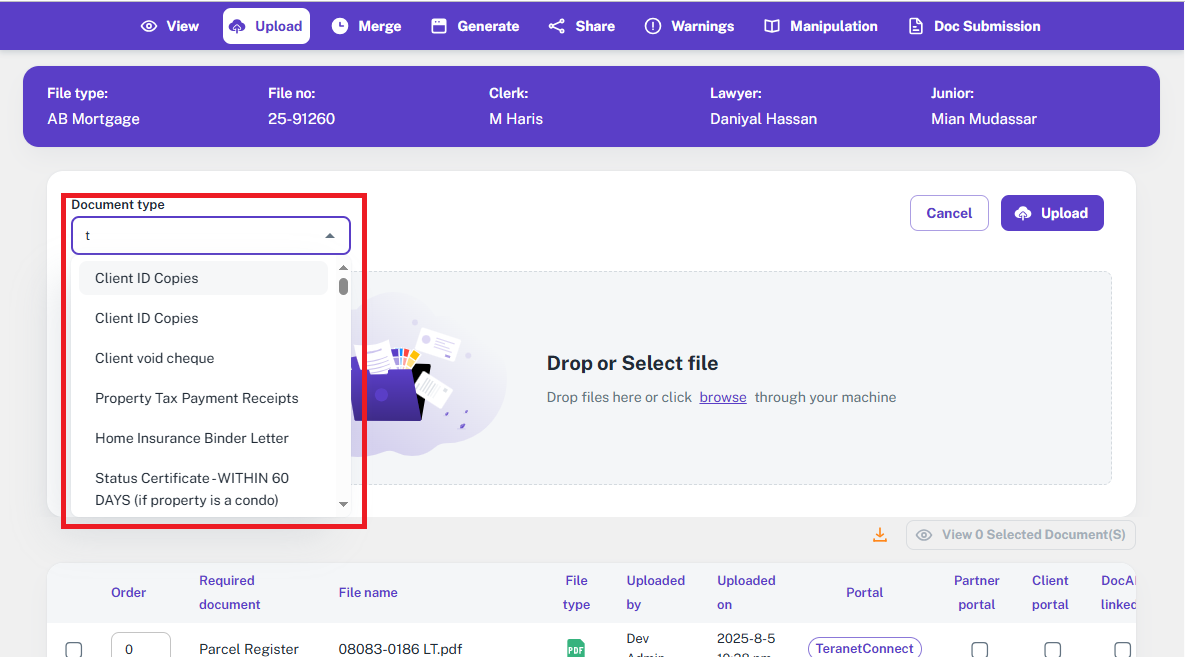Viewport: 1185px width, 657px height.
Task: Switch to the Merge tab
Action: (366, 26)
